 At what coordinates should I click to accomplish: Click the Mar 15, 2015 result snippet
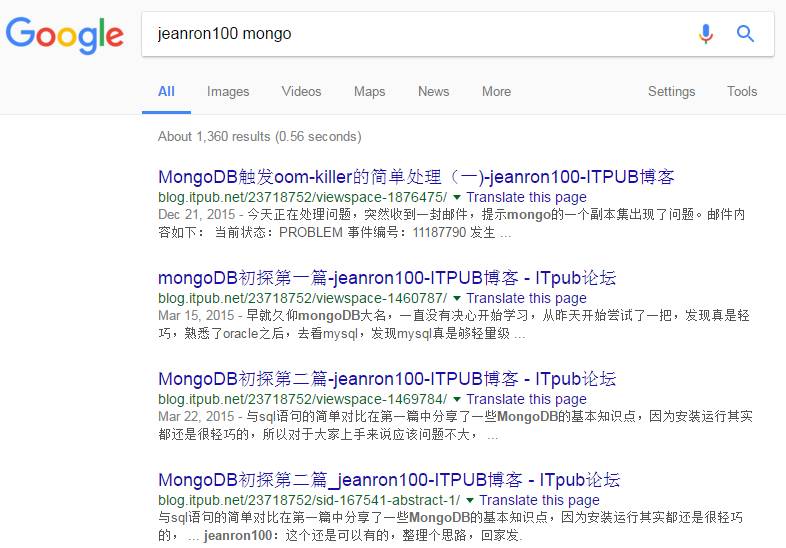coord(454,324)
